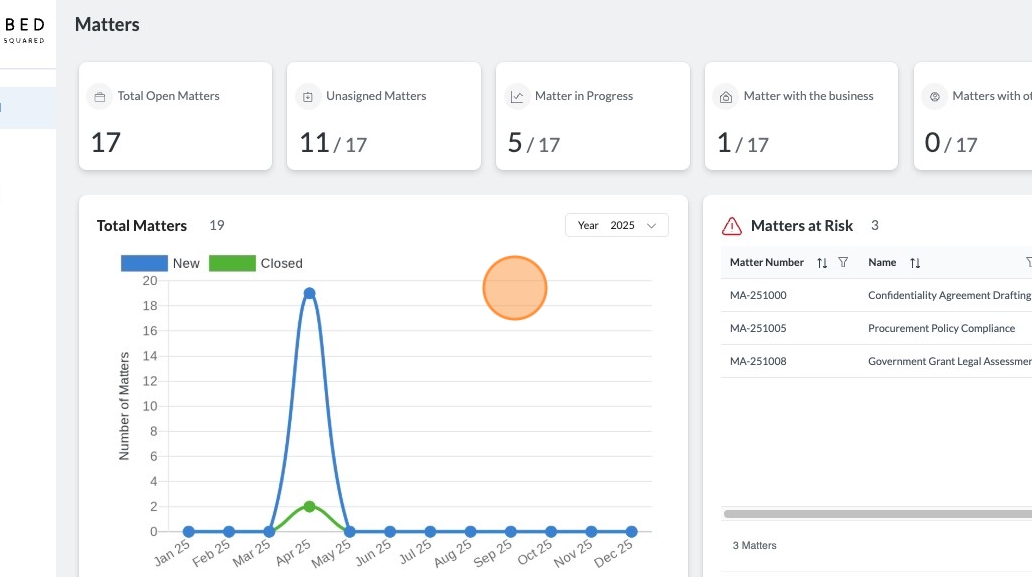1032x577 pixels.
Task: Click the Matter with the business icon
Action: point(725,97)
